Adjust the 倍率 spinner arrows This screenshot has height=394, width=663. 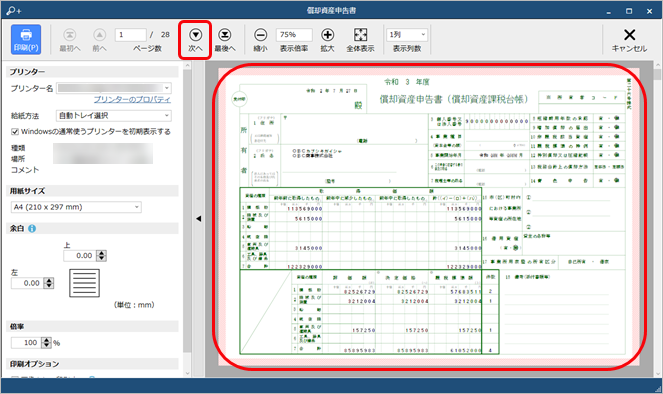(x=46, y=342)
